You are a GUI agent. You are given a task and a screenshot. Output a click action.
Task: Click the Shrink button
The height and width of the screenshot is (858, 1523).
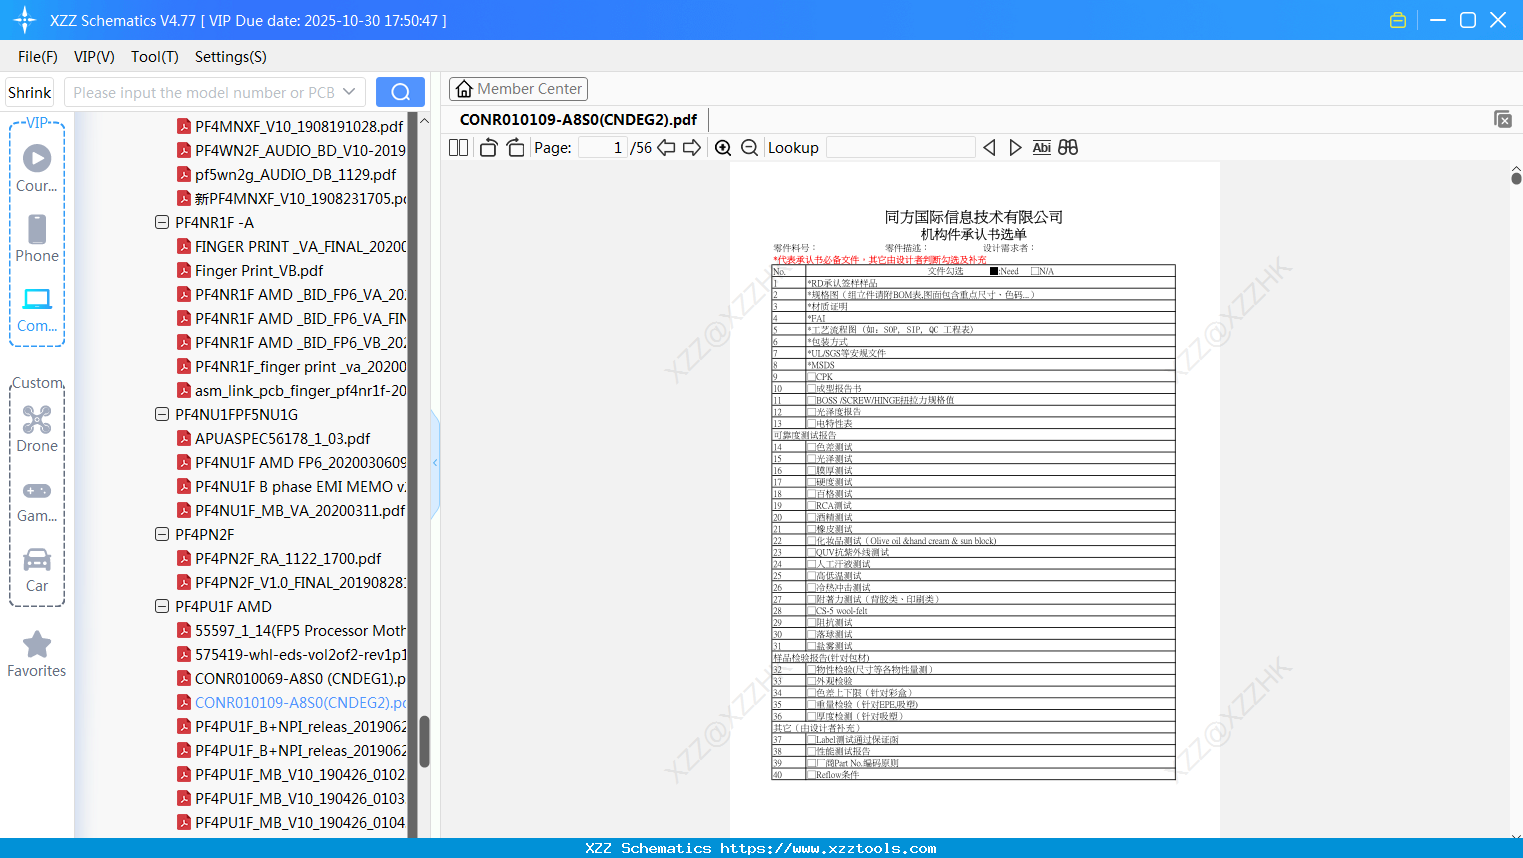(x=30, y=92)
